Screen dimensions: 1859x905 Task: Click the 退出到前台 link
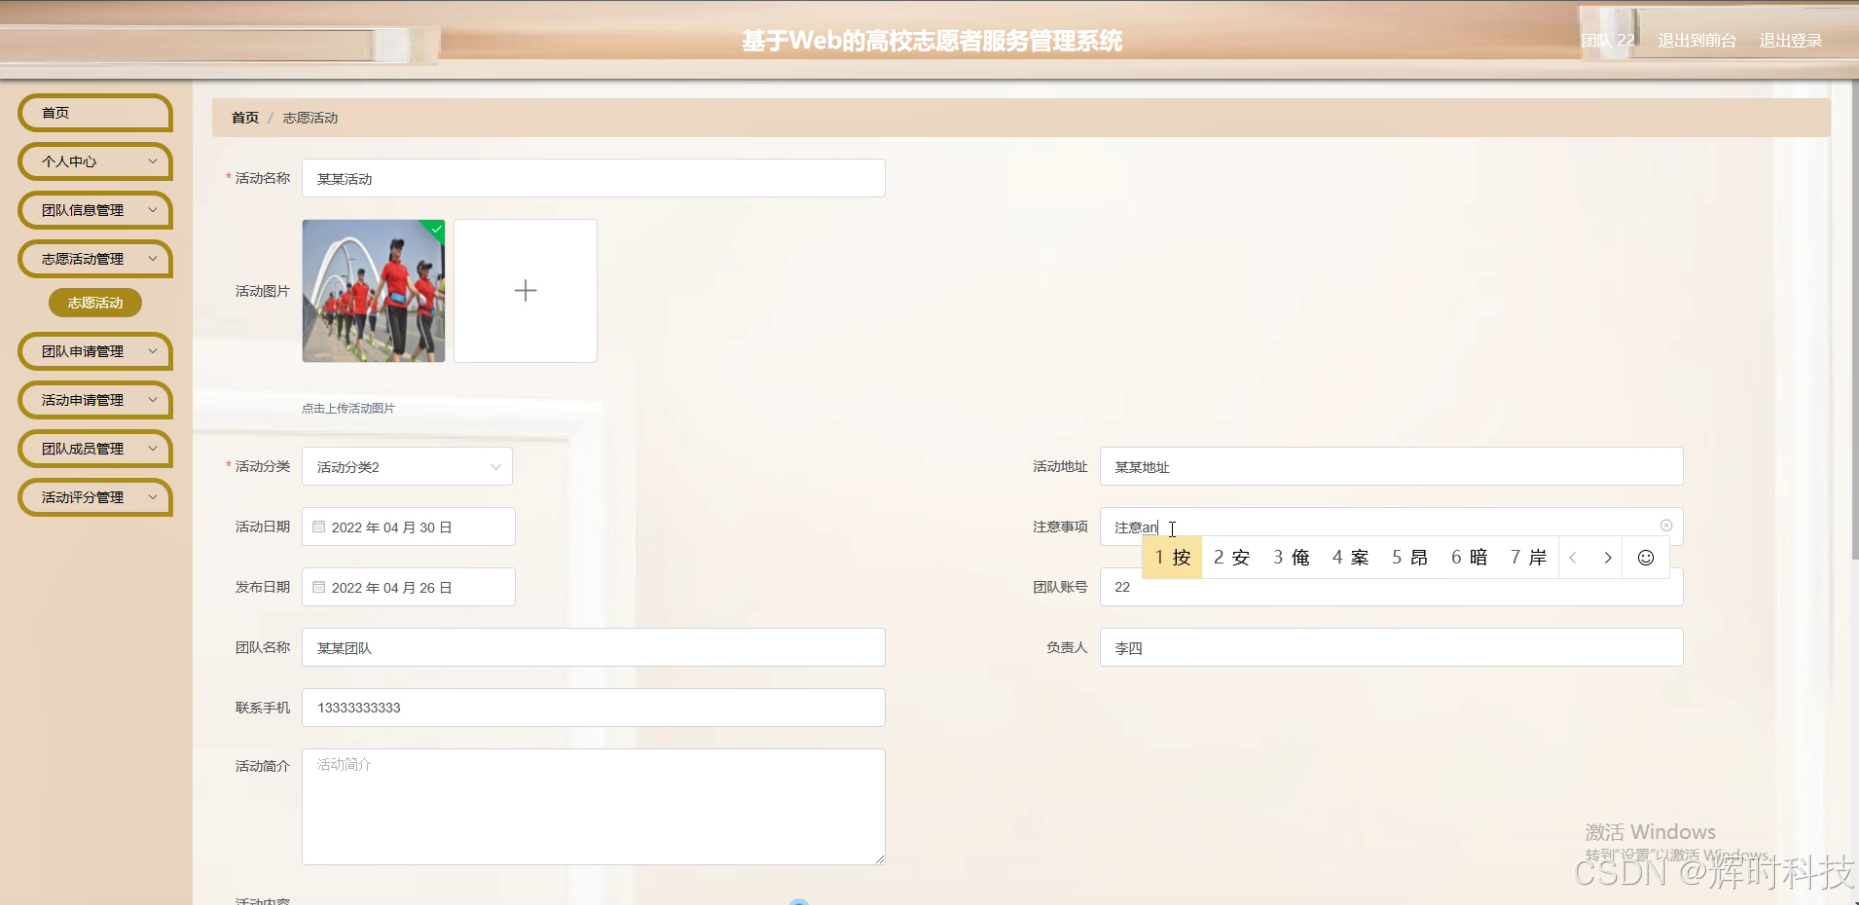[x=1697, y=41]
